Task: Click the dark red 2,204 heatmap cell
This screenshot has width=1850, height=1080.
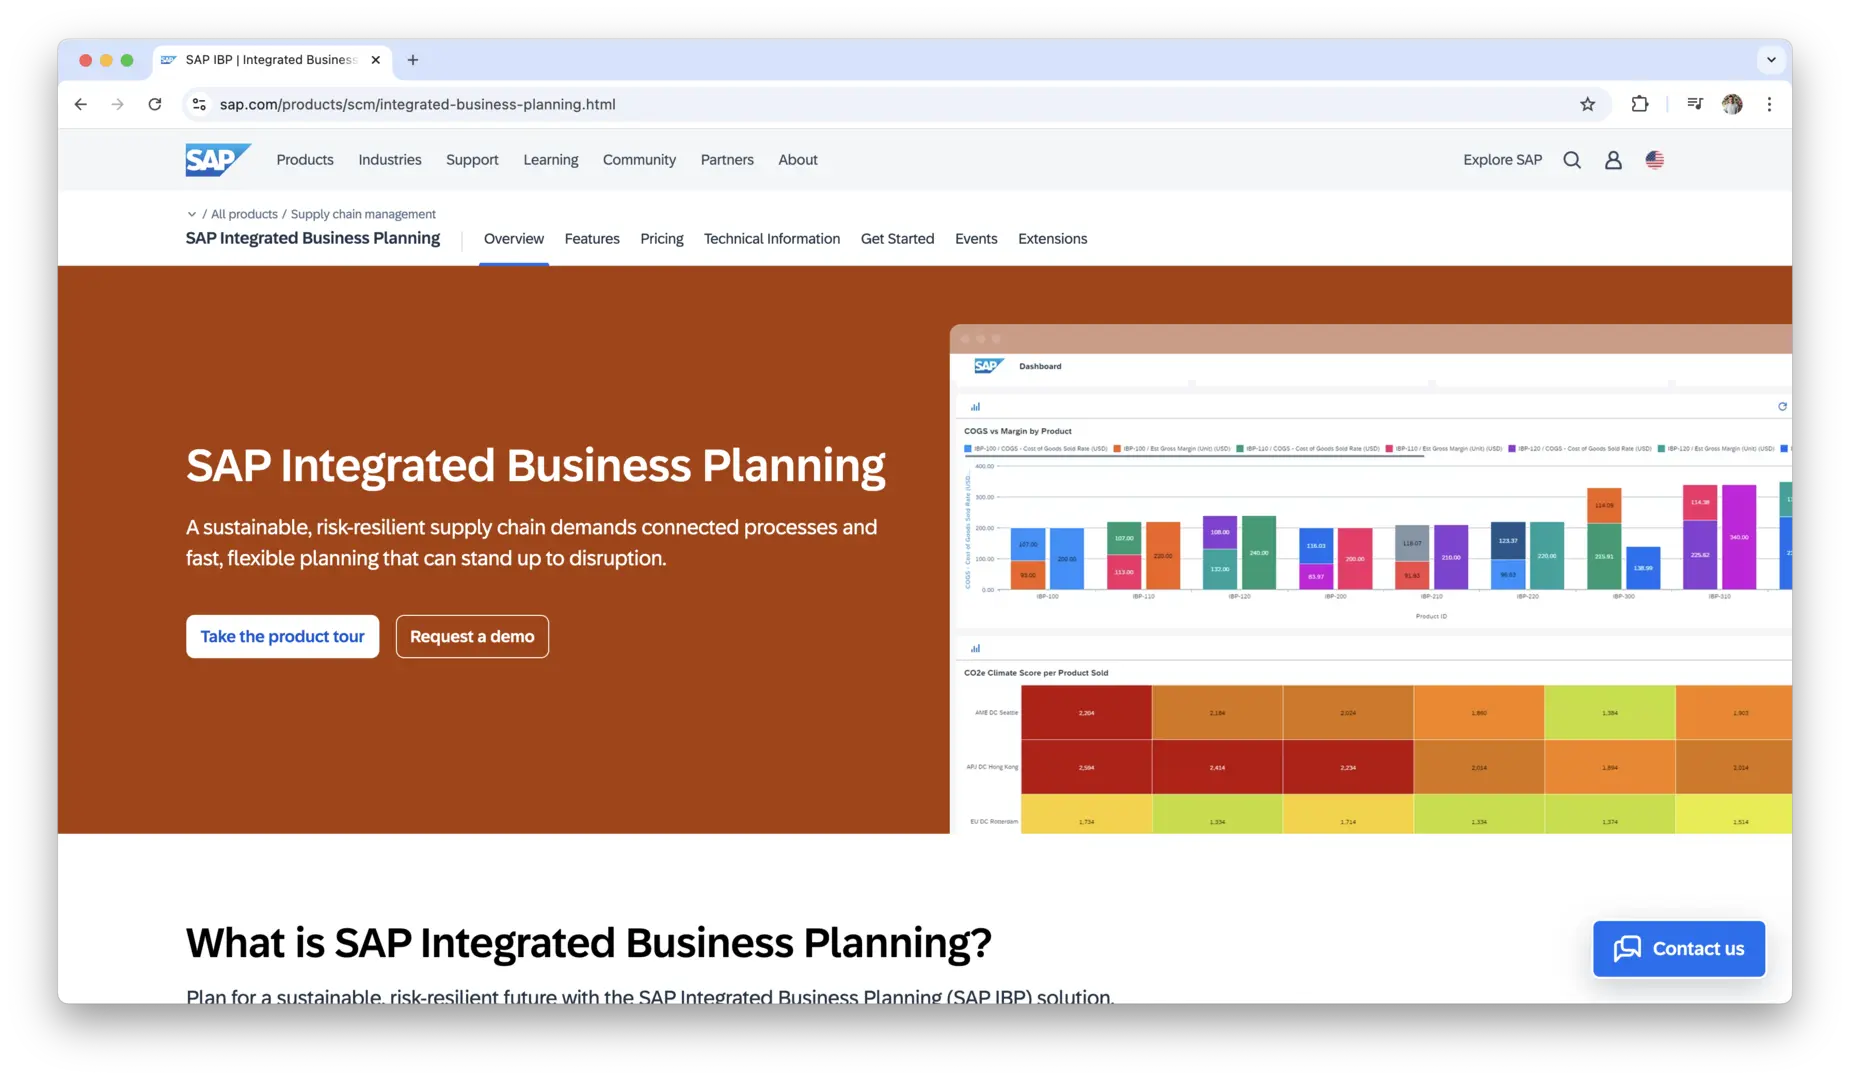Action: tap(1086, 713)
